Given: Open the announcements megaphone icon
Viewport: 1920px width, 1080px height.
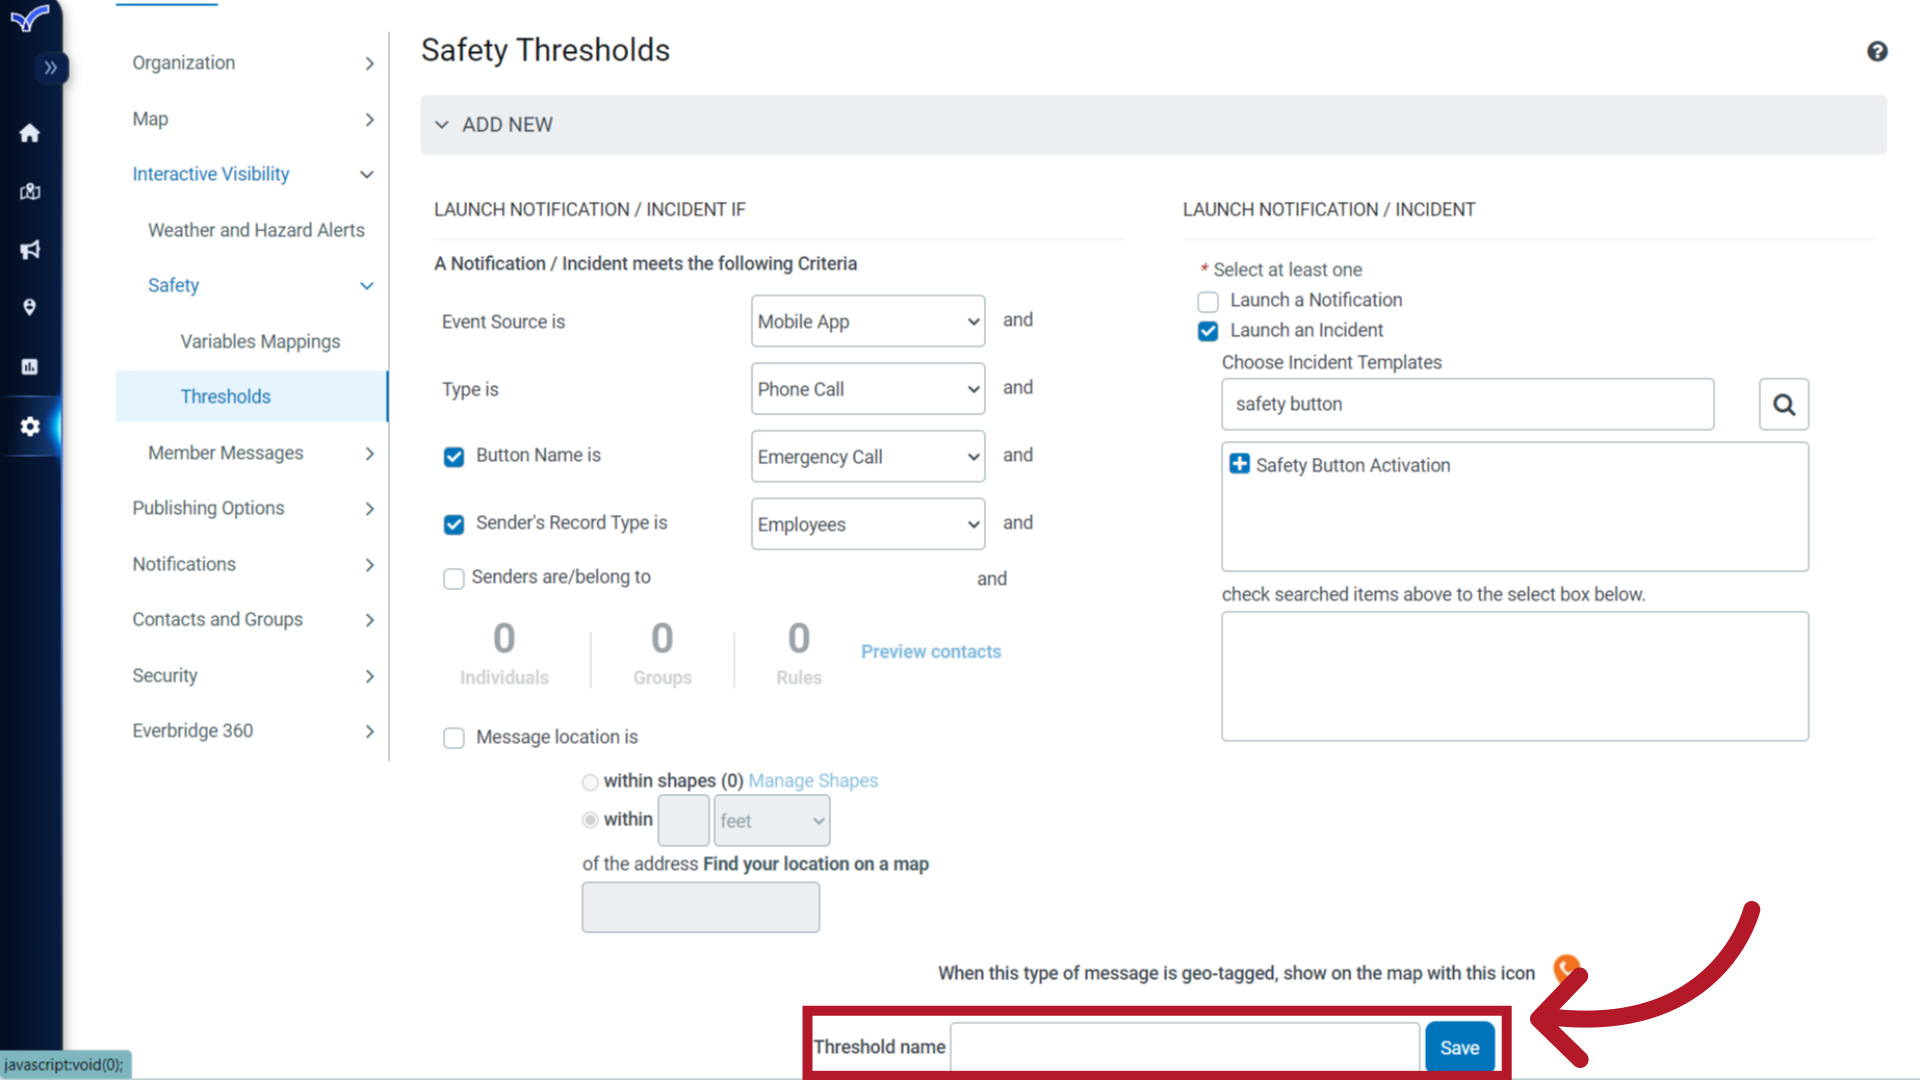Looking at the screenshot, I should [30, 250].
